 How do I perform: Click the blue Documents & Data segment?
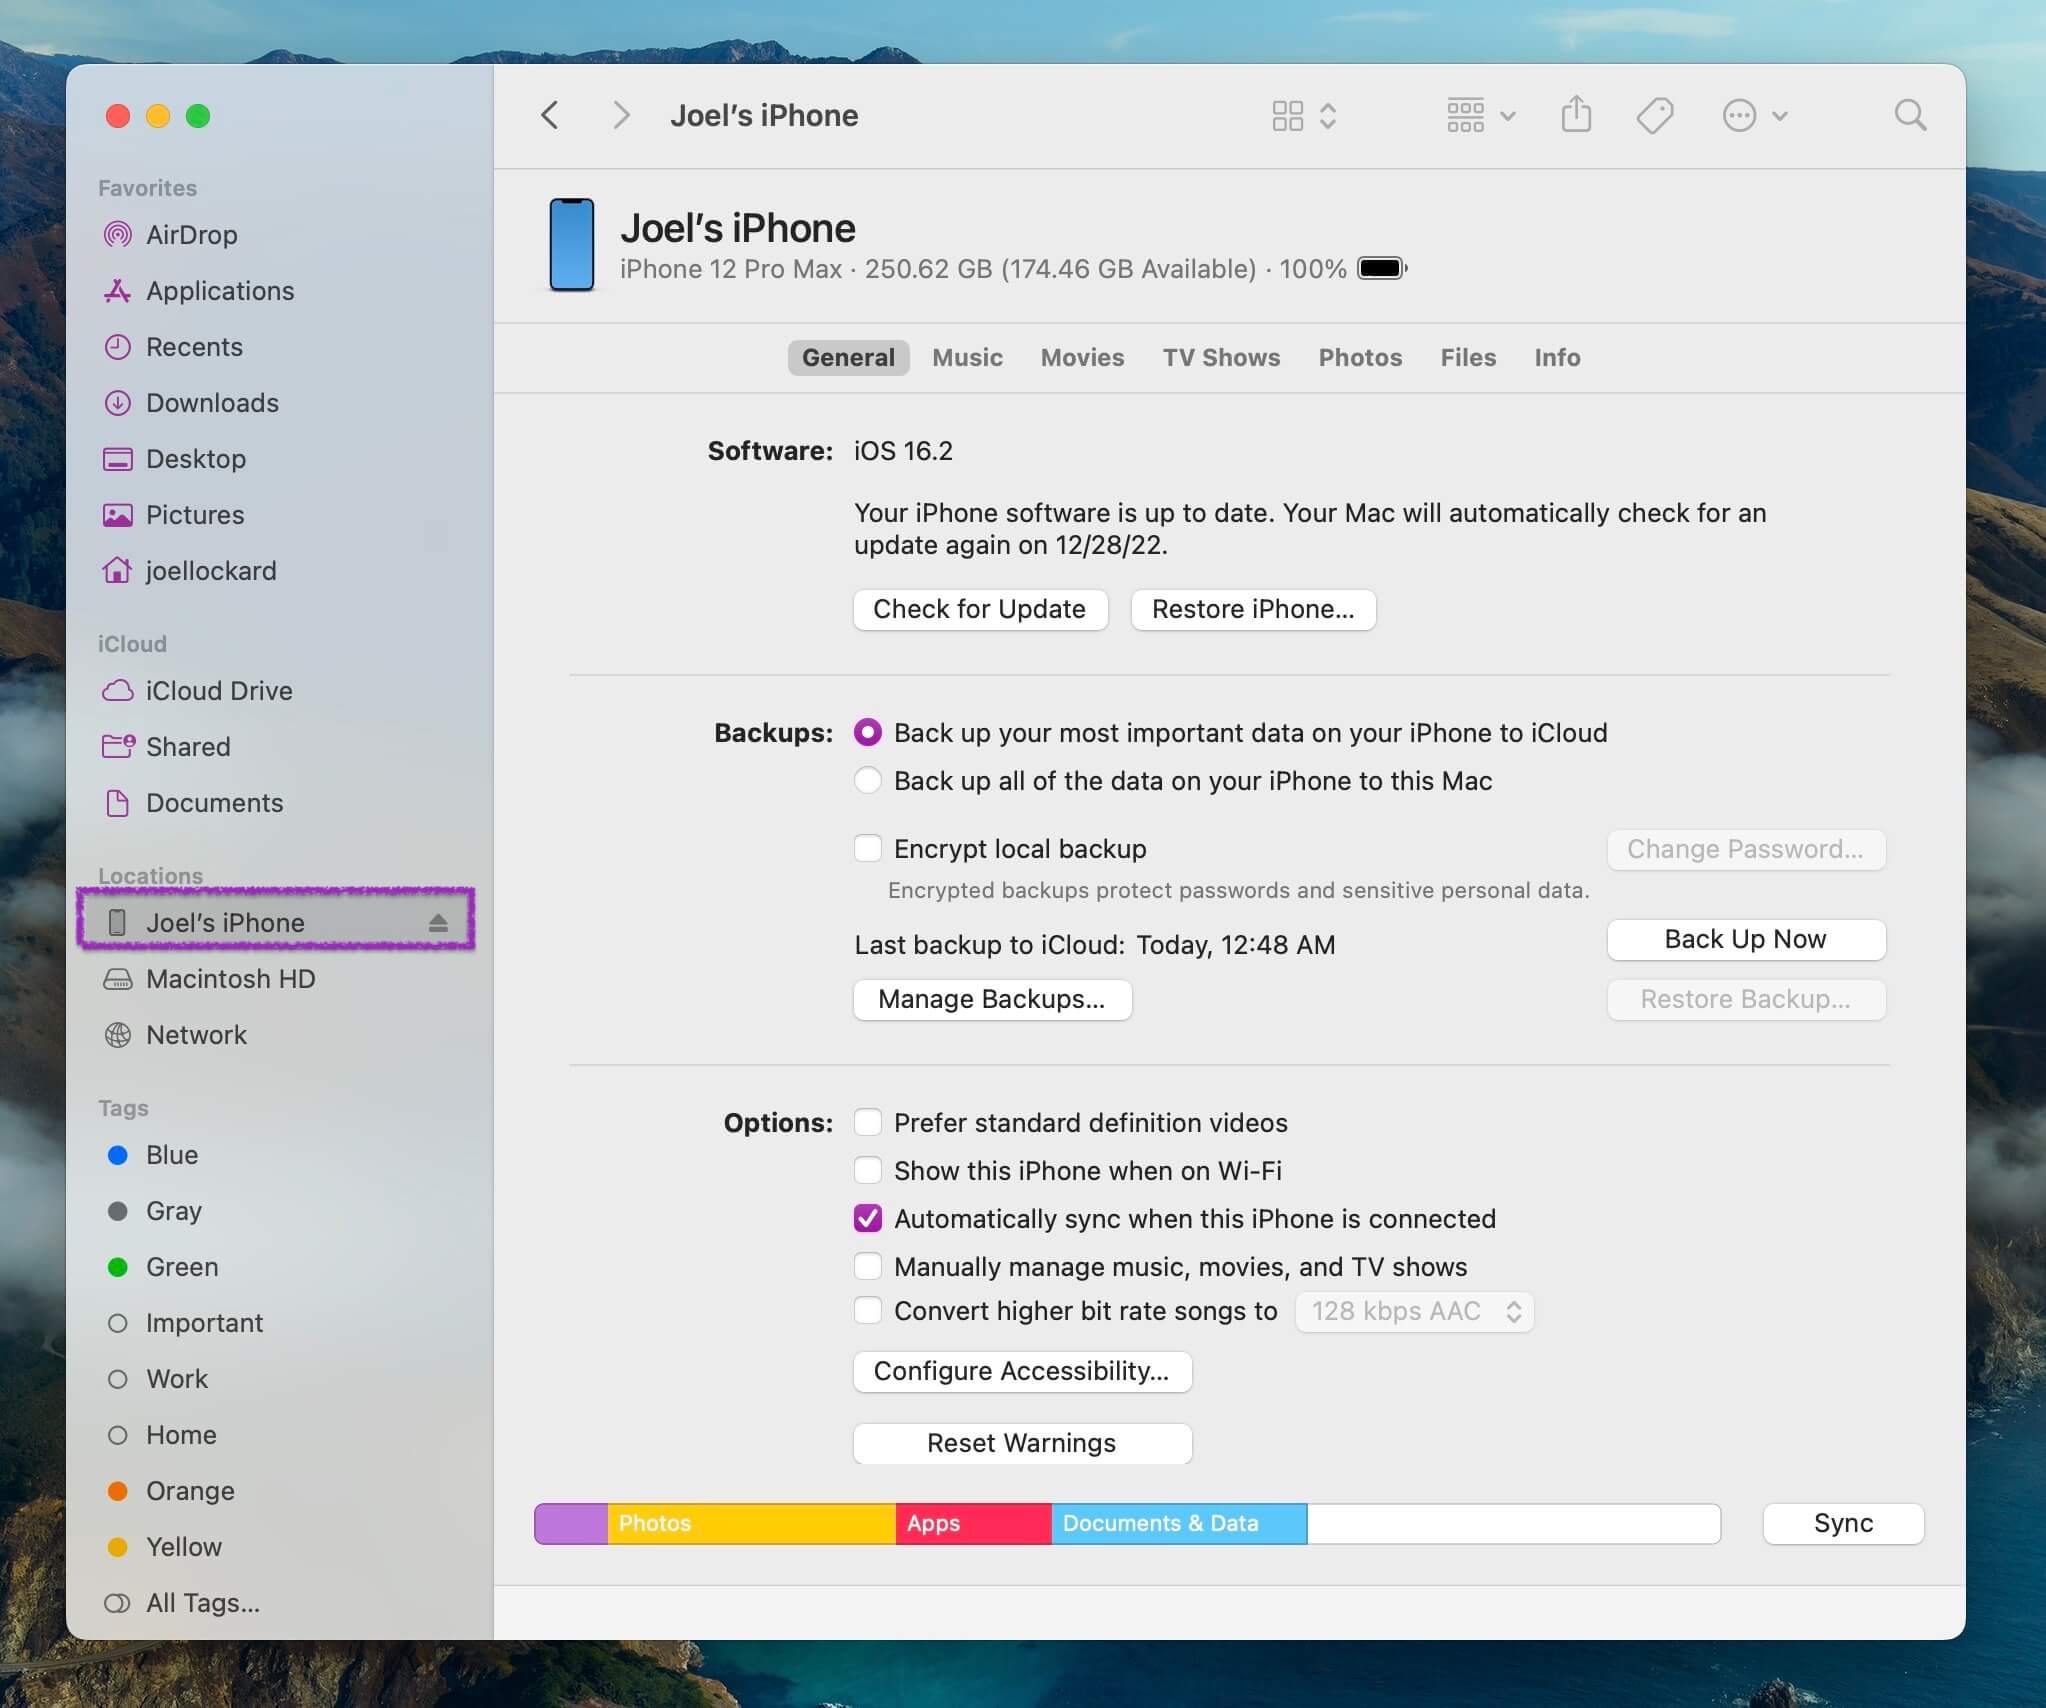pos(1179,1524)
